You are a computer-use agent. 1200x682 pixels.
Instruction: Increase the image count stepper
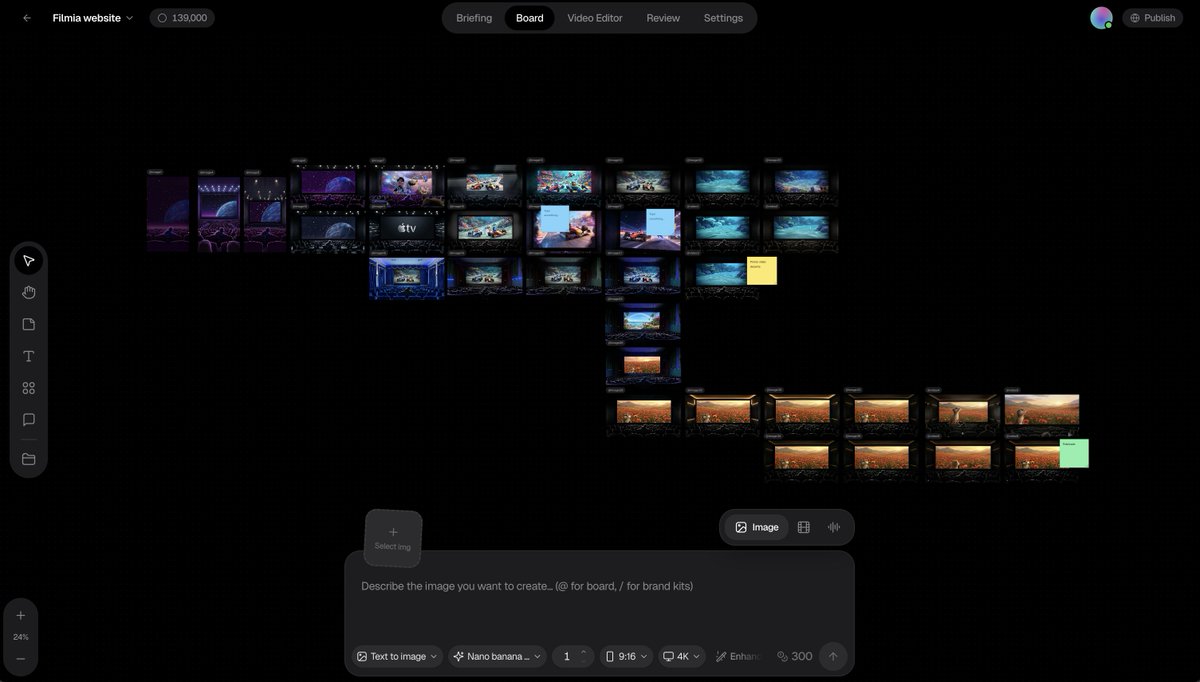[584, 652]
